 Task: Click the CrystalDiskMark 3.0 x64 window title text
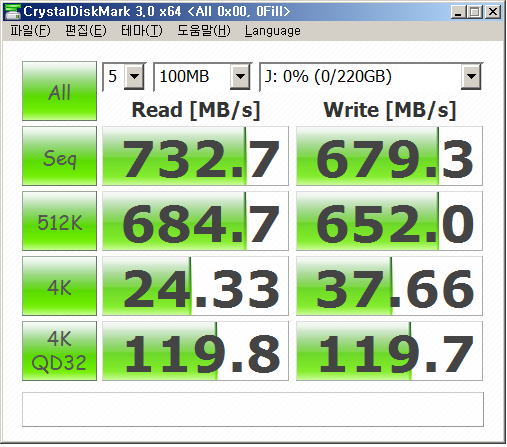click(157, 12)
